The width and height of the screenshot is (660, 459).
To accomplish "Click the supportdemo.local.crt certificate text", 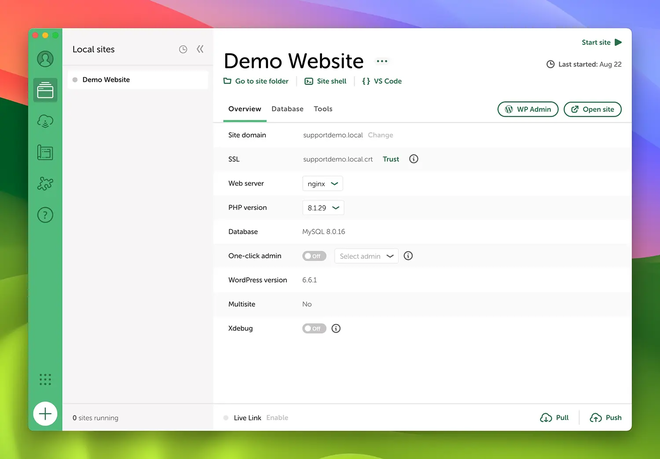I will (x=338, y=159).
